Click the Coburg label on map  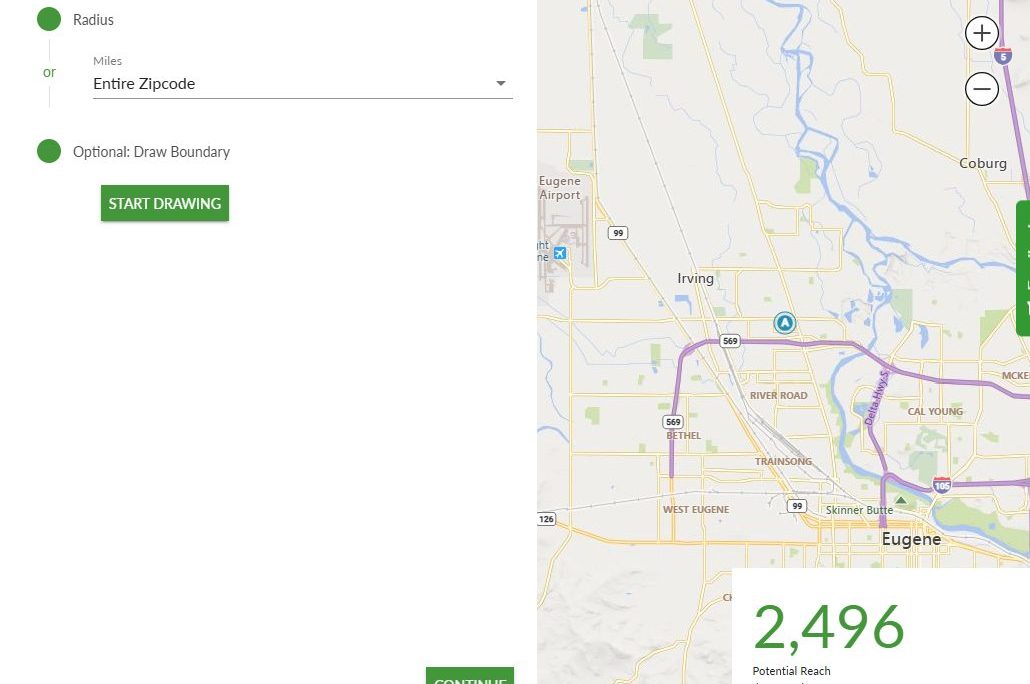pos(983,164)
